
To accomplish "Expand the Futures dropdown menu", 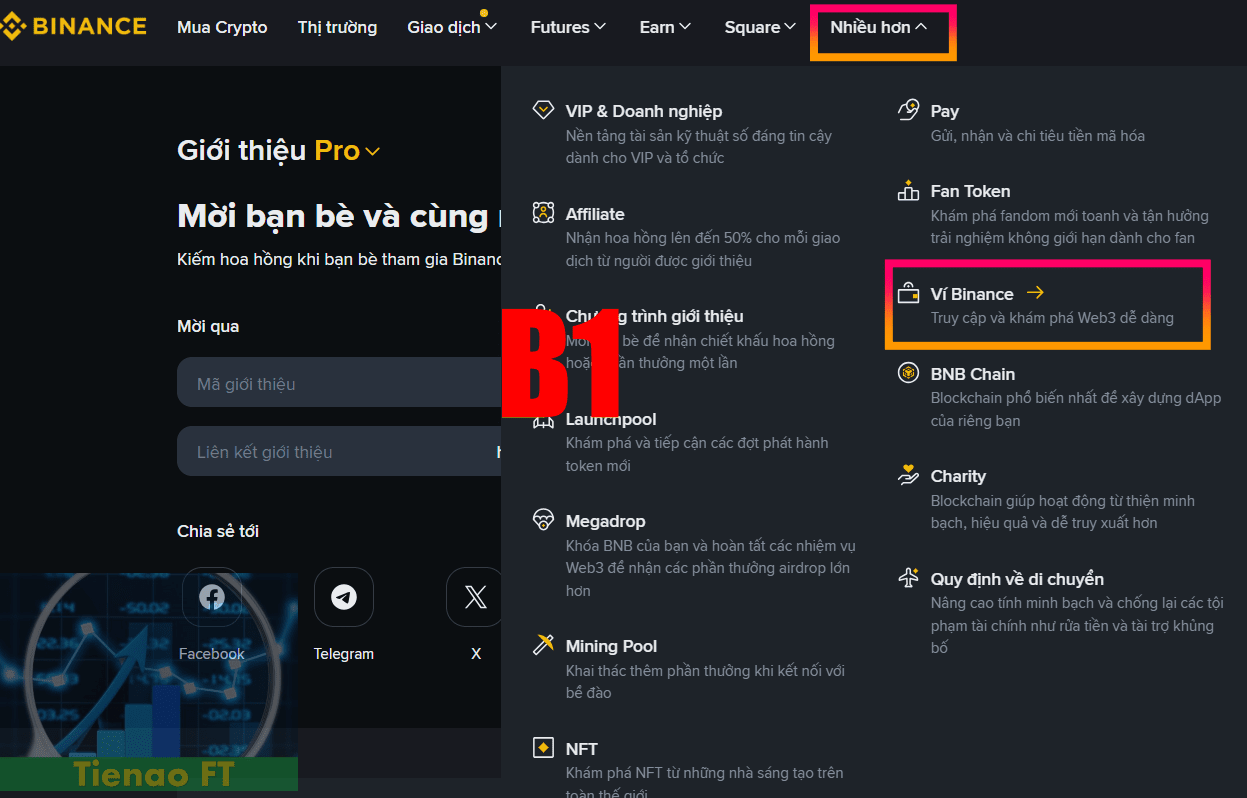I will click(568, 27).
